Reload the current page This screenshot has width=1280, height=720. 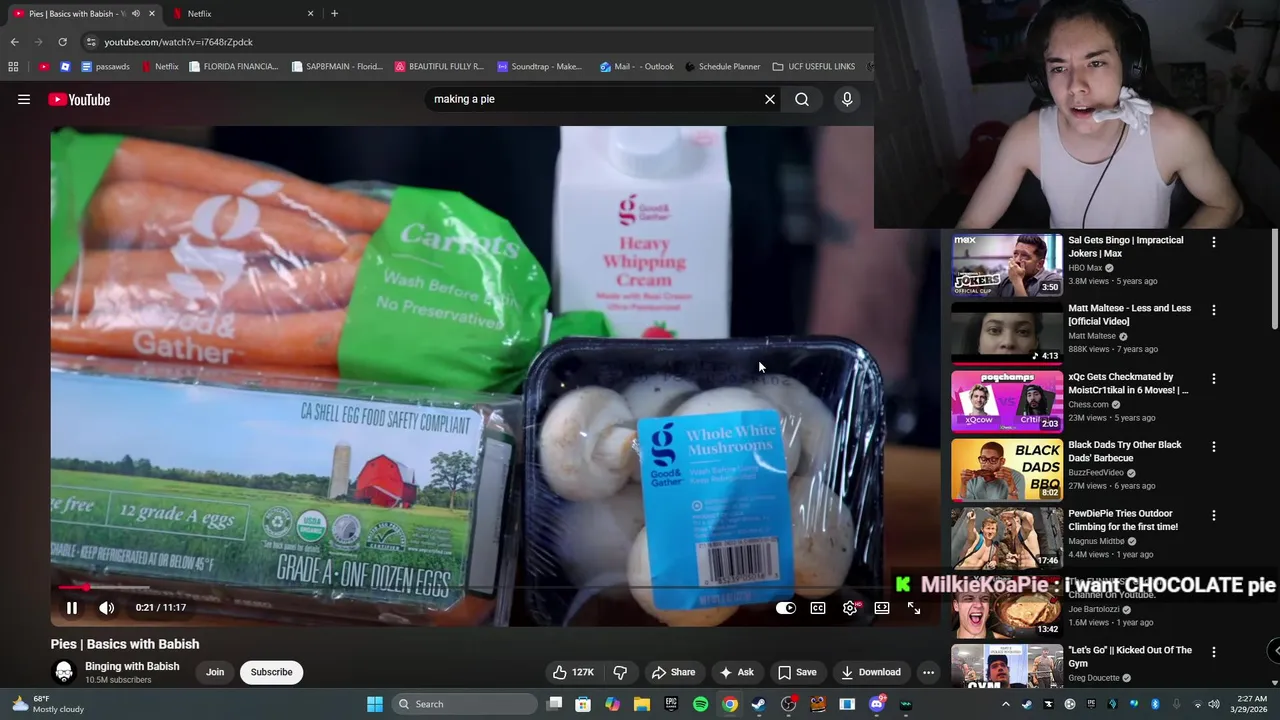[x=62, y=42]
